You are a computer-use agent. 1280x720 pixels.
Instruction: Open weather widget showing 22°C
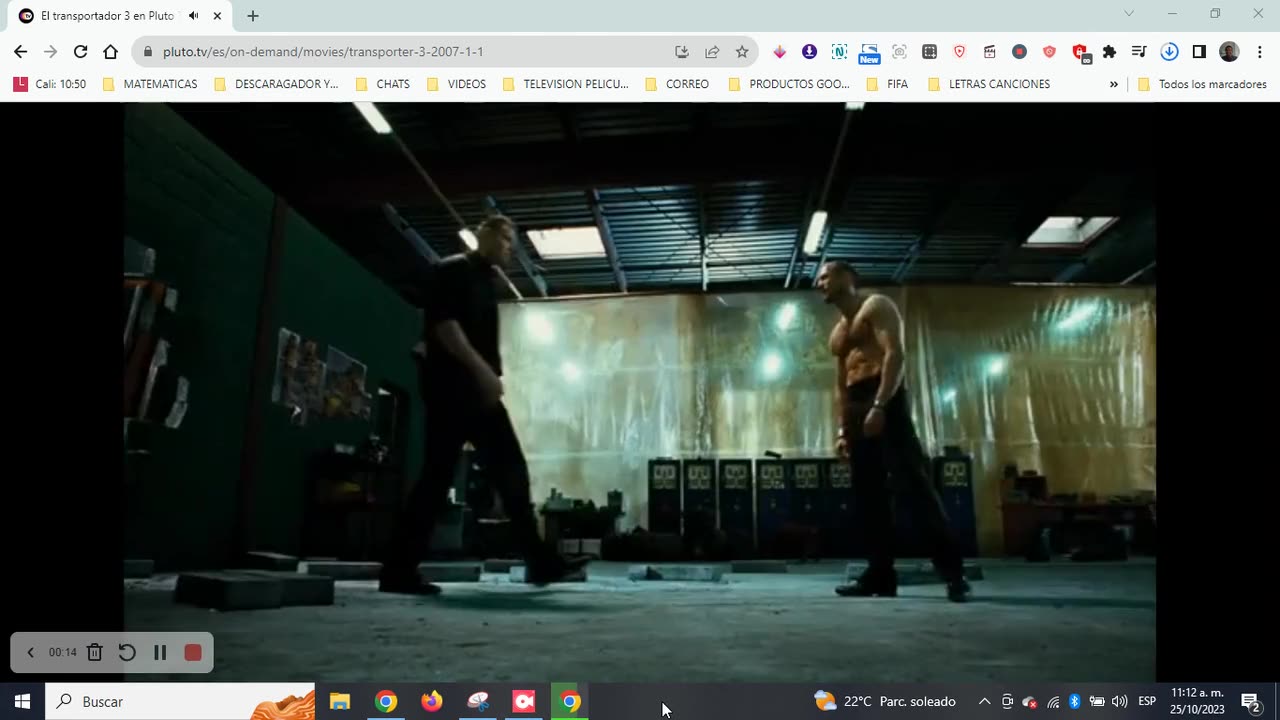(885, 702)
